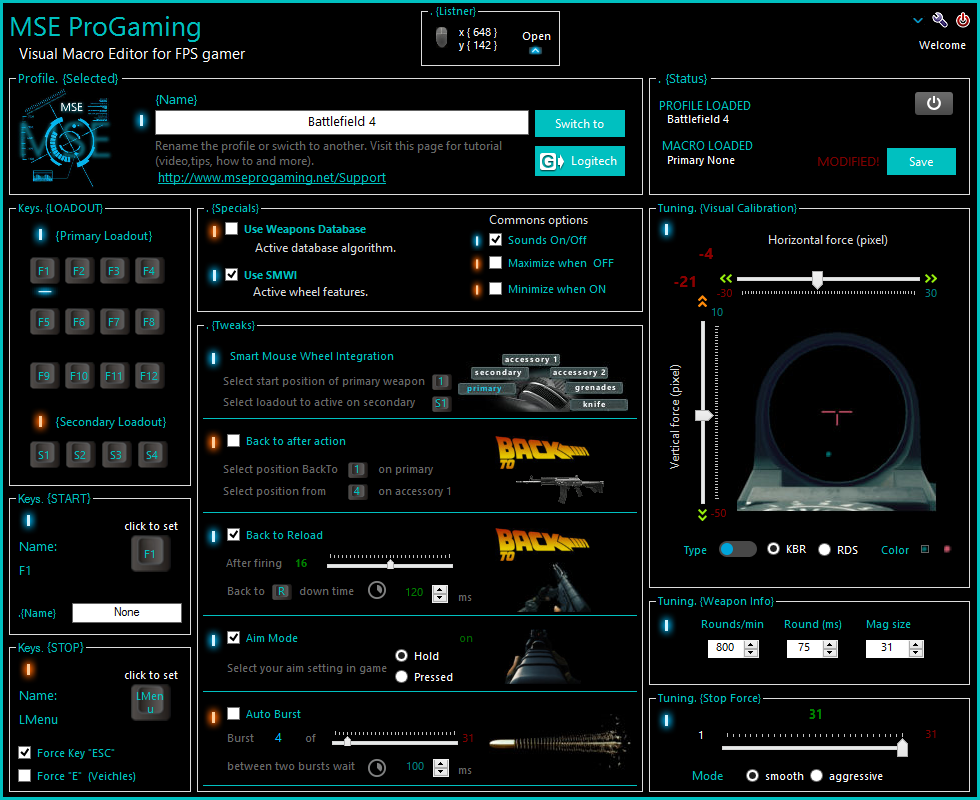Image resolution: width=980 pixels, height=800 pixels.
Task: Flip the Type toggle switch
Action: 738,549
